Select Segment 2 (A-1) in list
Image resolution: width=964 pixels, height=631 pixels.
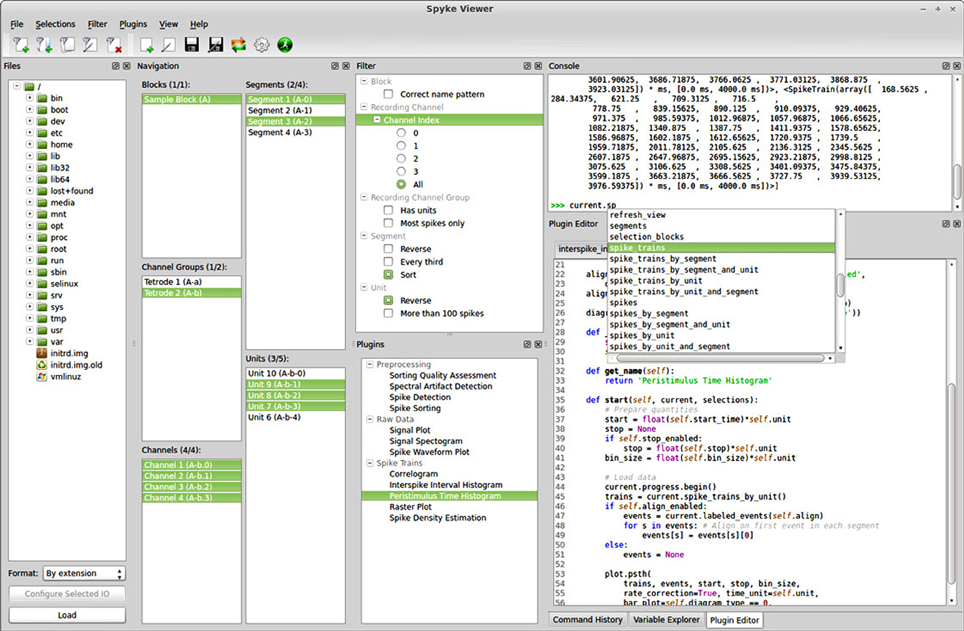coord(296,111)
